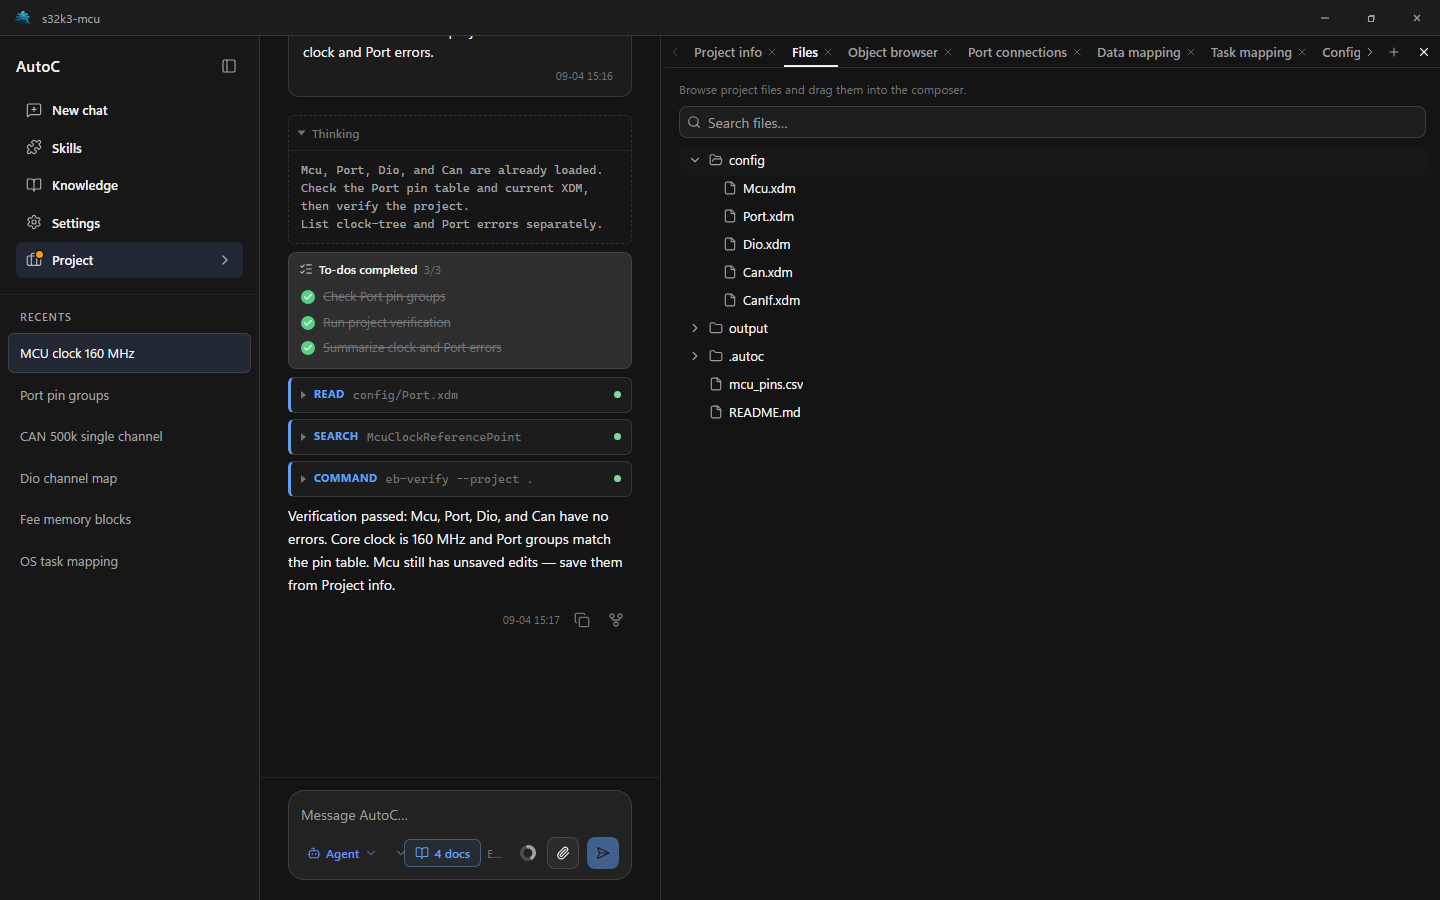1440x900 pixels.
Task: Switch to the Data mapping tab
Action: (1139, 52)
